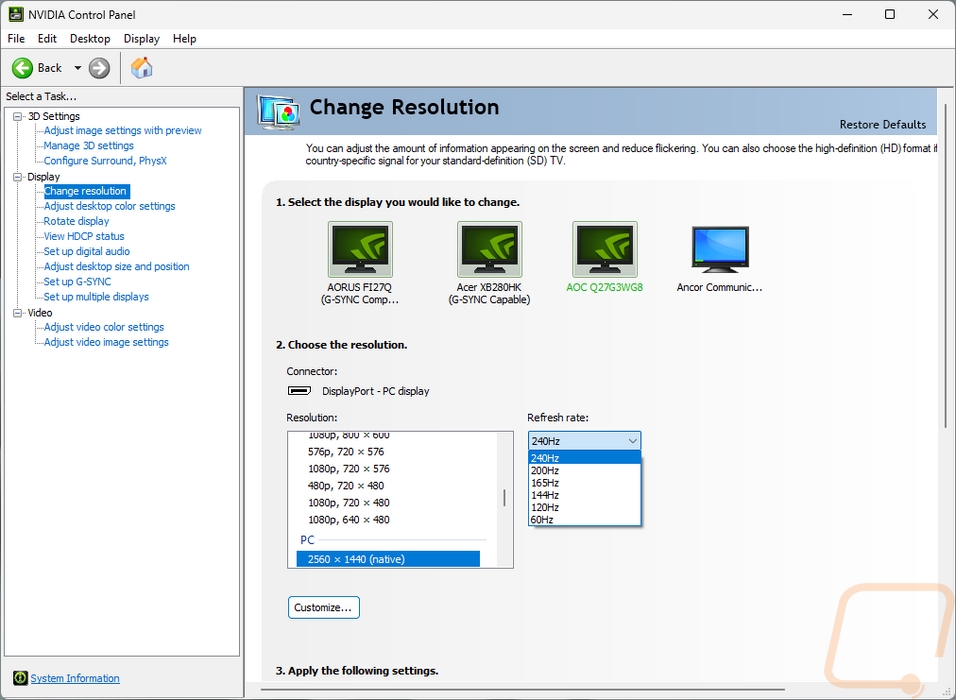The width and height of the screenshot is (956, 700).
Task: Choose 144Hz from refresh rate list
Action: (584, 495)
